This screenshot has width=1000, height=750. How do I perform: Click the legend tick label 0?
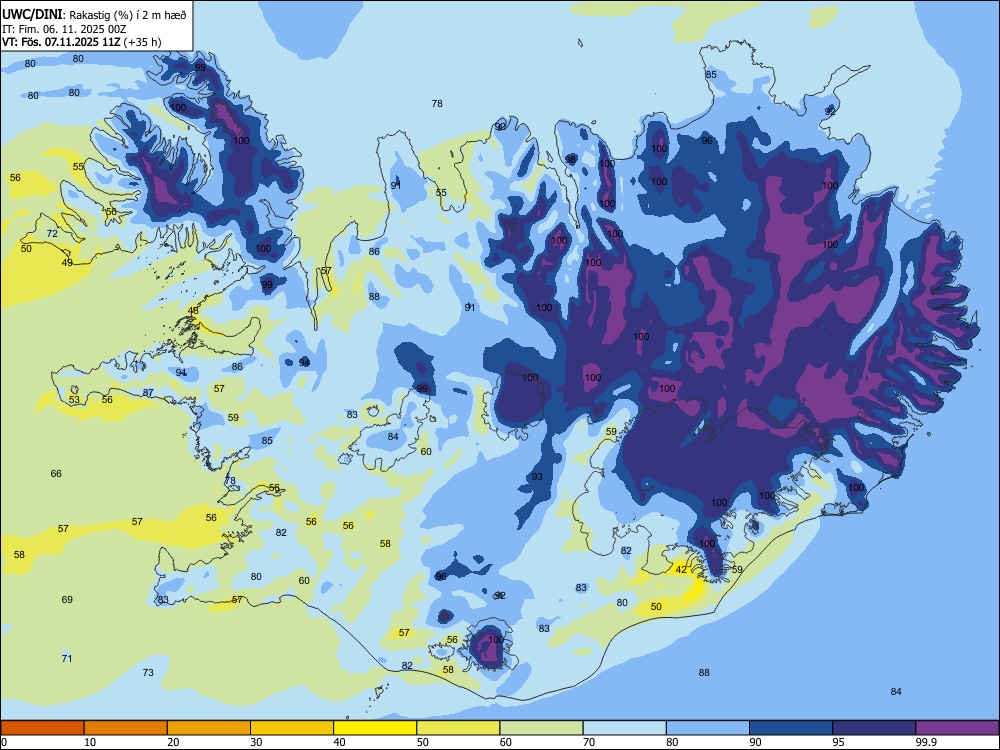[4, 742]
